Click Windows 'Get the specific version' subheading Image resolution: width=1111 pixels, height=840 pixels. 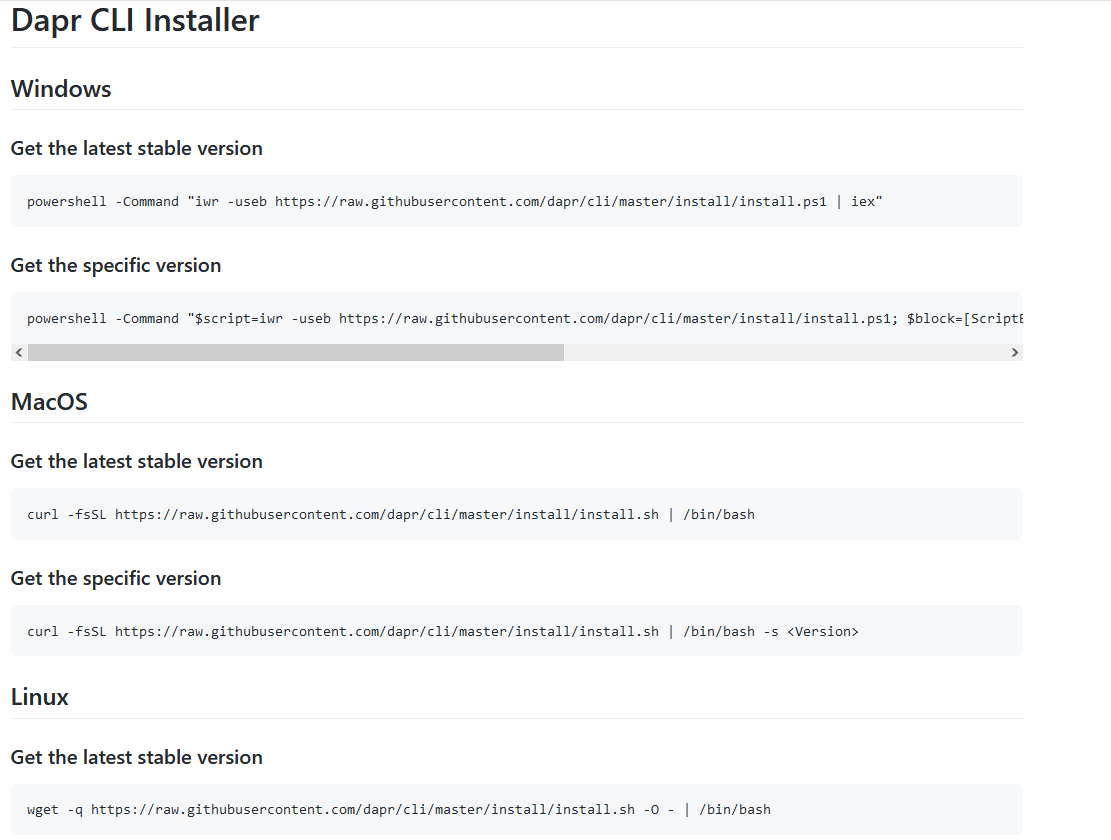(x=115, y=266)
